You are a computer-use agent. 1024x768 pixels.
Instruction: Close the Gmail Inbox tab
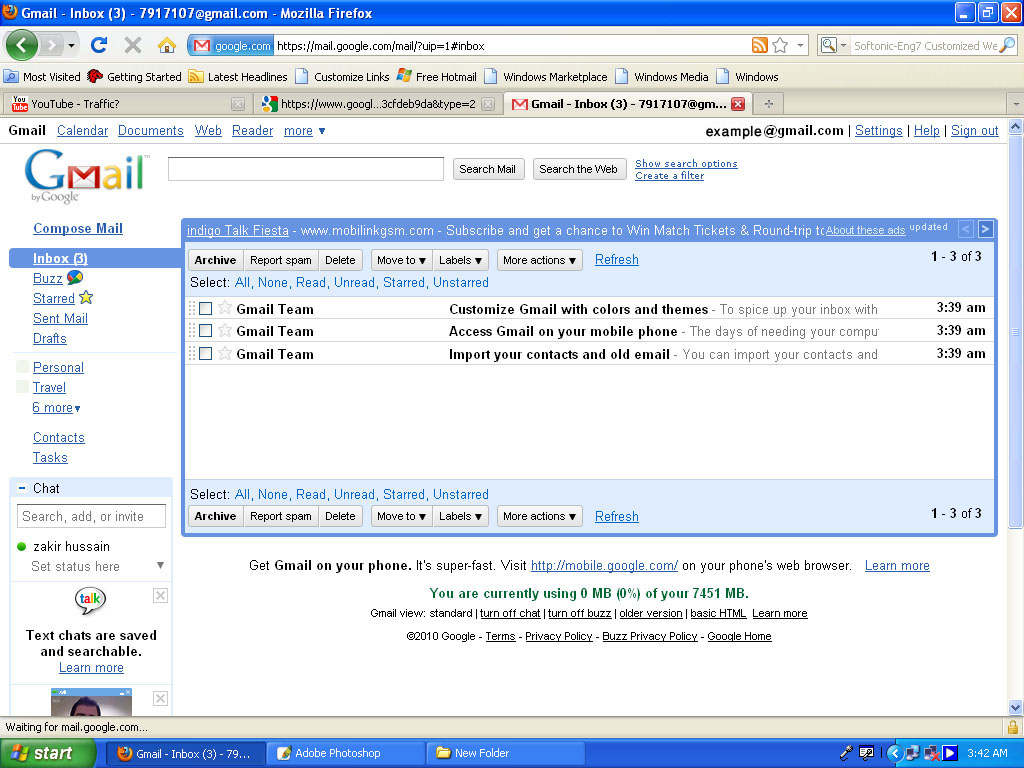738,104
